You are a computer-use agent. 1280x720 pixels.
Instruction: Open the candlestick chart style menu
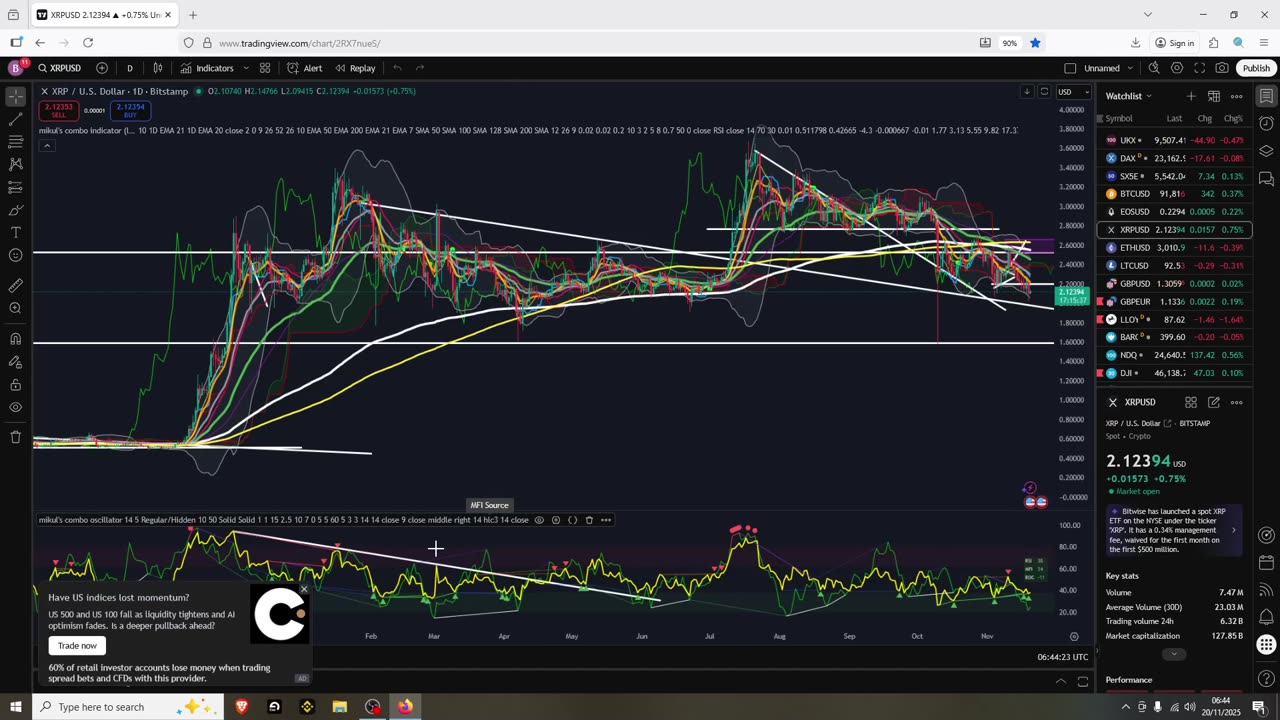(158, 68)
